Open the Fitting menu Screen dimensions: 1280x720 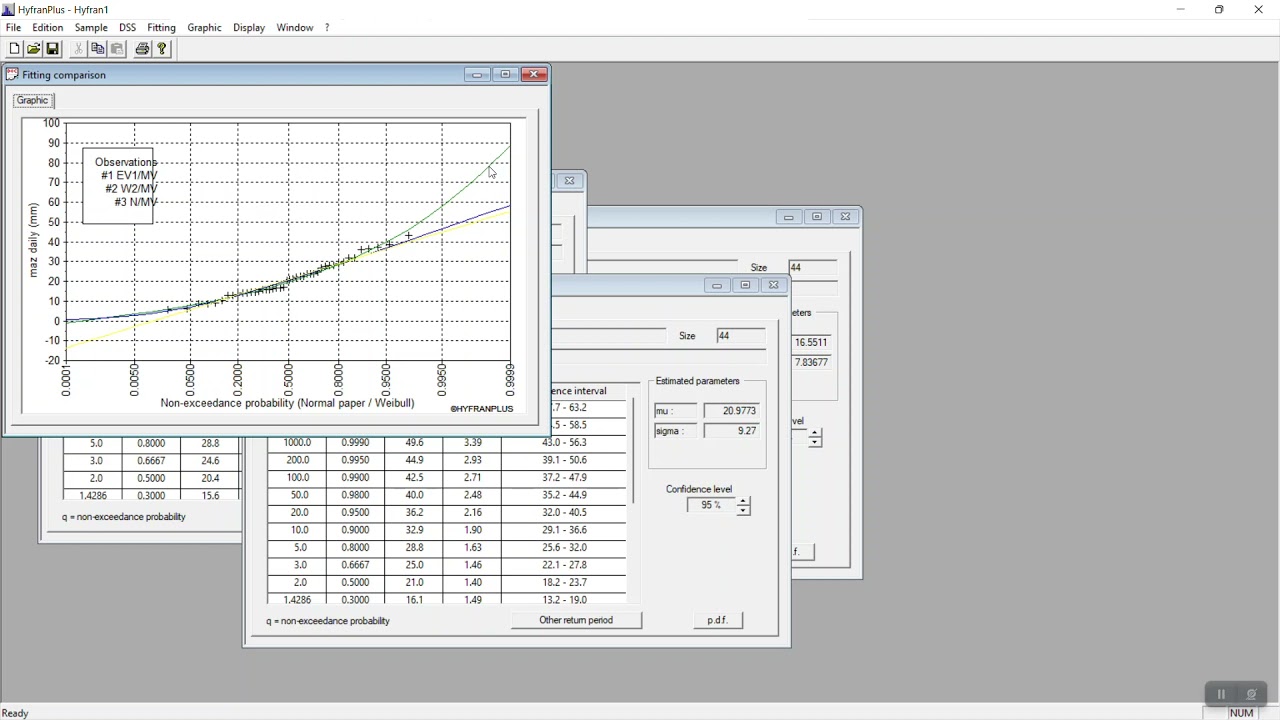click(x=161, y=28)
